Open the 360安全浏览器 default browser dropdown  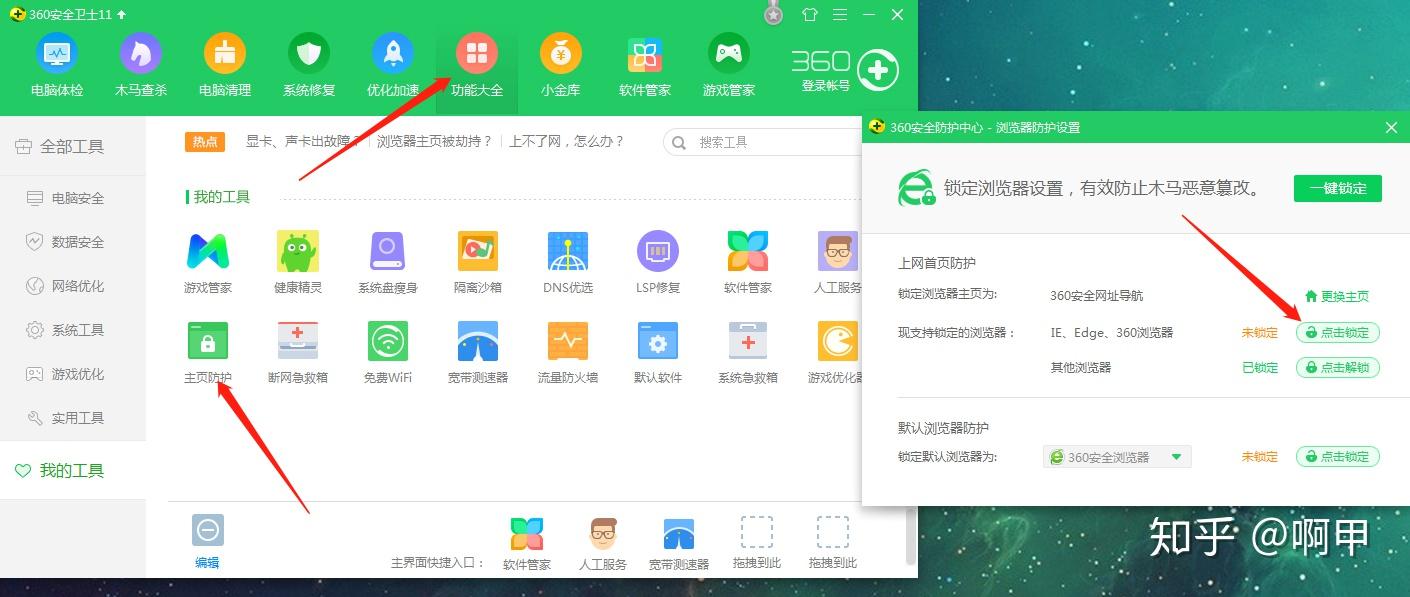(1117, 457)
